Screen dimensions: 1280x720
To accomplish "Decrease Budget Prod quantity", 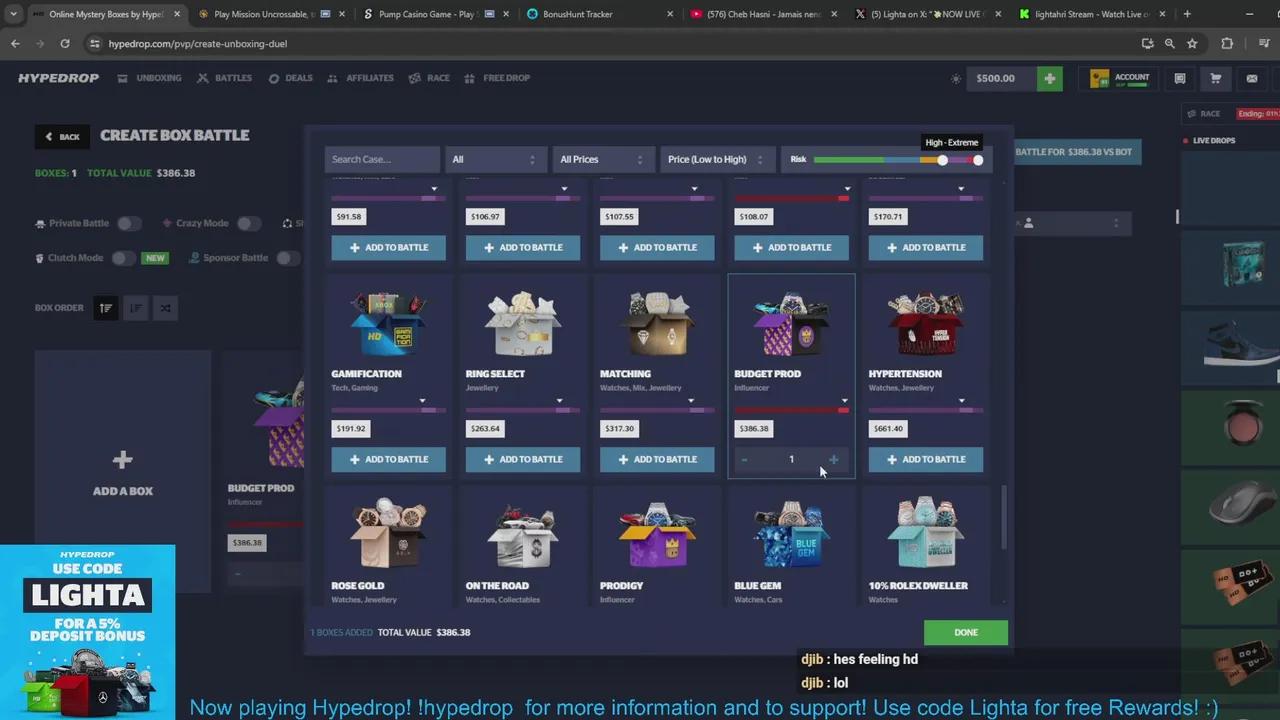I will click(x=744, y=459).
